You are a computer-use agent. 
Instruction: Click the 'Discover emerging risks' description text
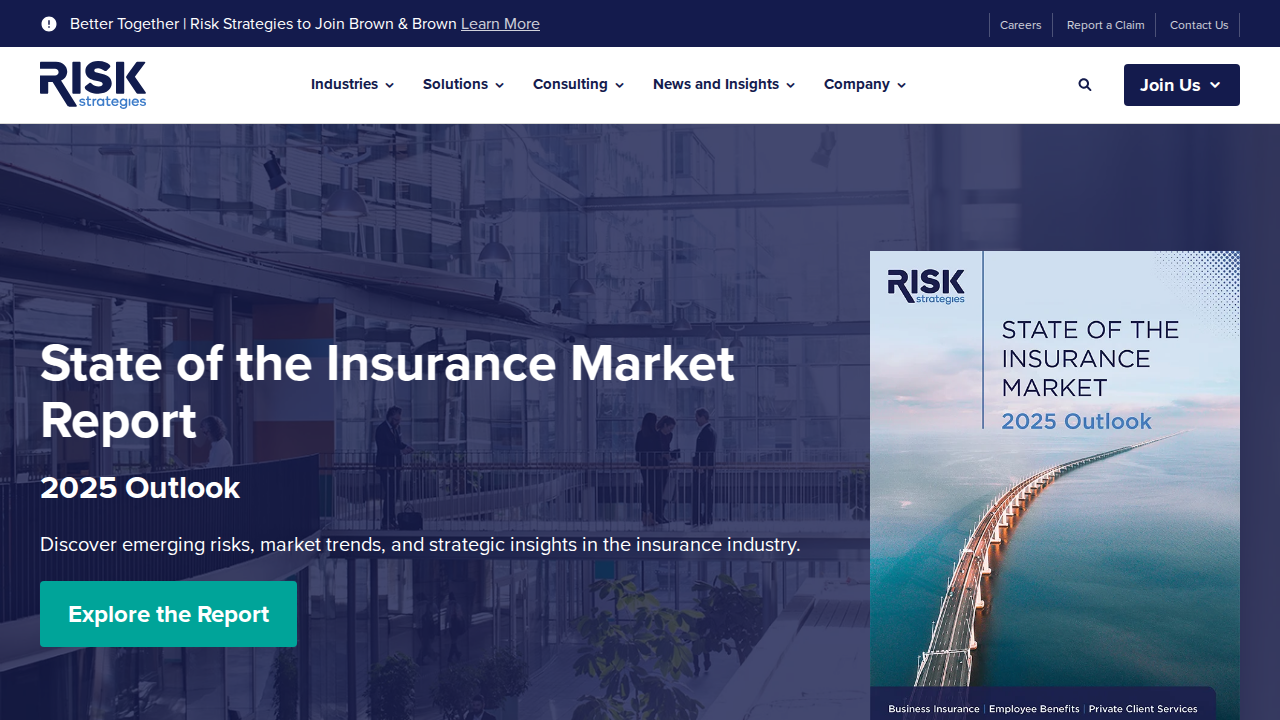click(420, 545)
